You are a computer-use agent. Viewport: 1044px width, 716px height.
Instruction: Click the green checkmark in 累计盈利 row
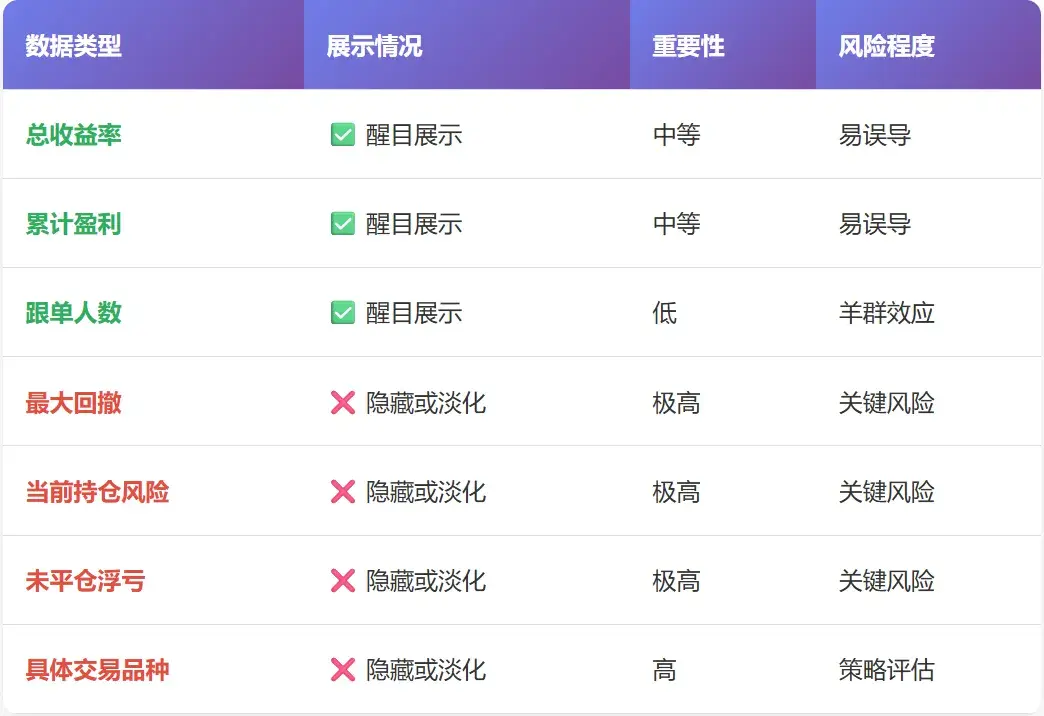click(343, 224)
